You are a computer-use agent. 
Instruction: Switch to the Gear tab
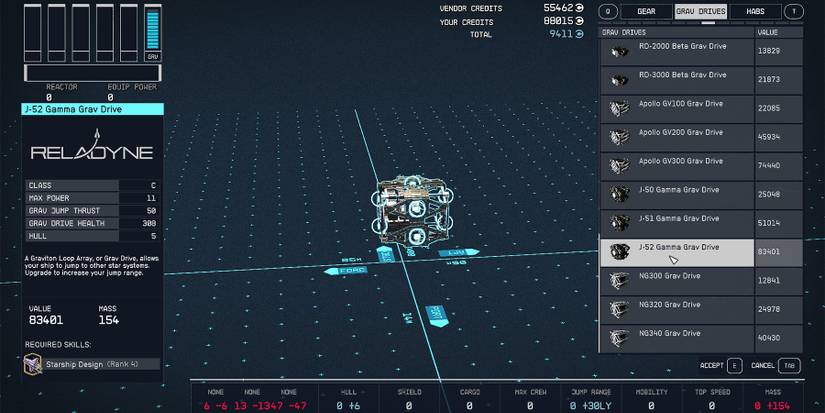(x=646, y=11)
